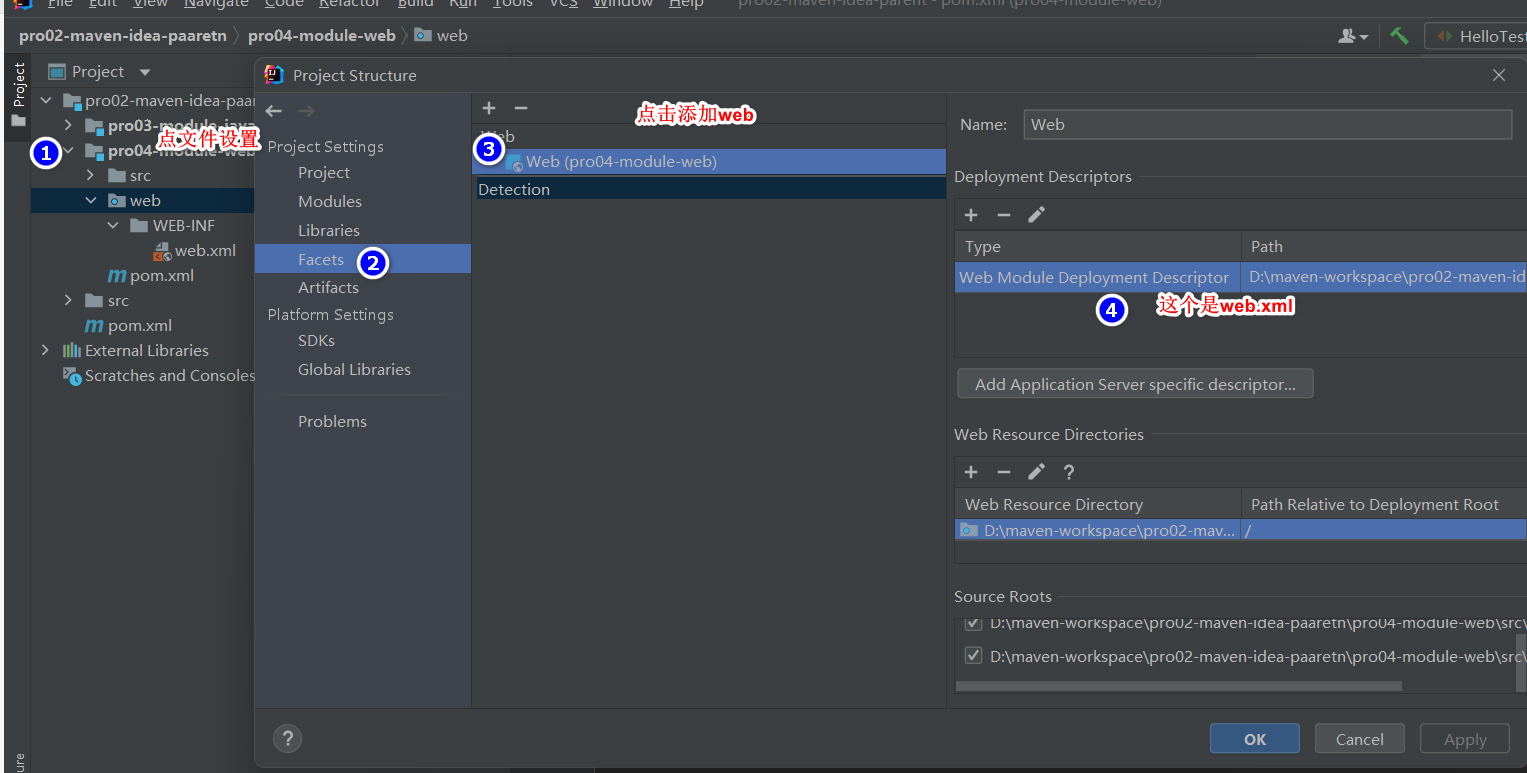Open the Navigate menu
The image size is (1527, 773).
[216, 4]
